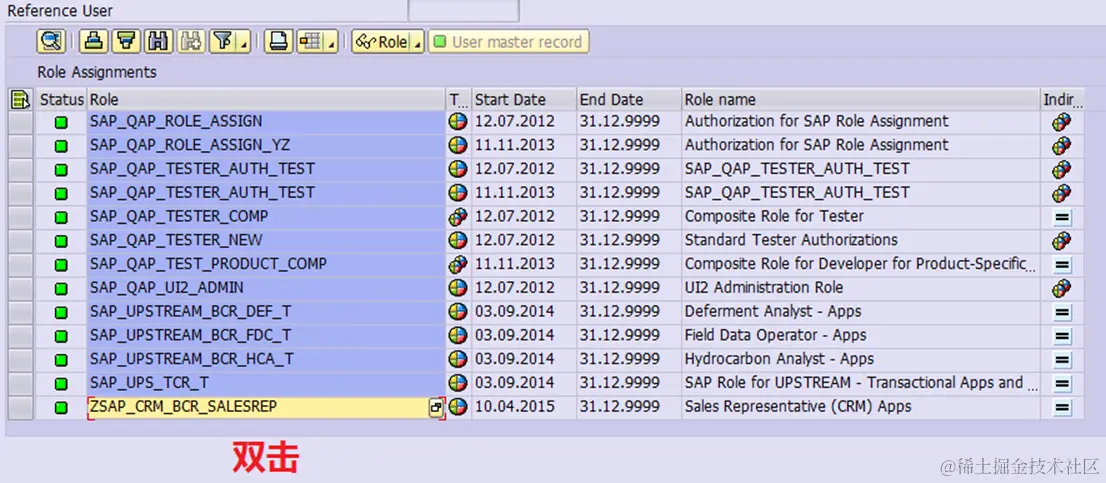
Task: Sort ascending with toolbar icon
Action: (93, 42)
